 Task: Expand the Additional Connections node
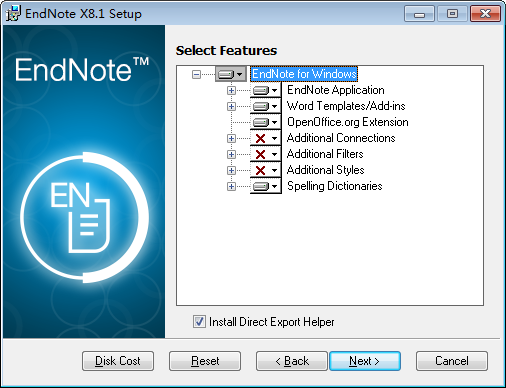231,138
